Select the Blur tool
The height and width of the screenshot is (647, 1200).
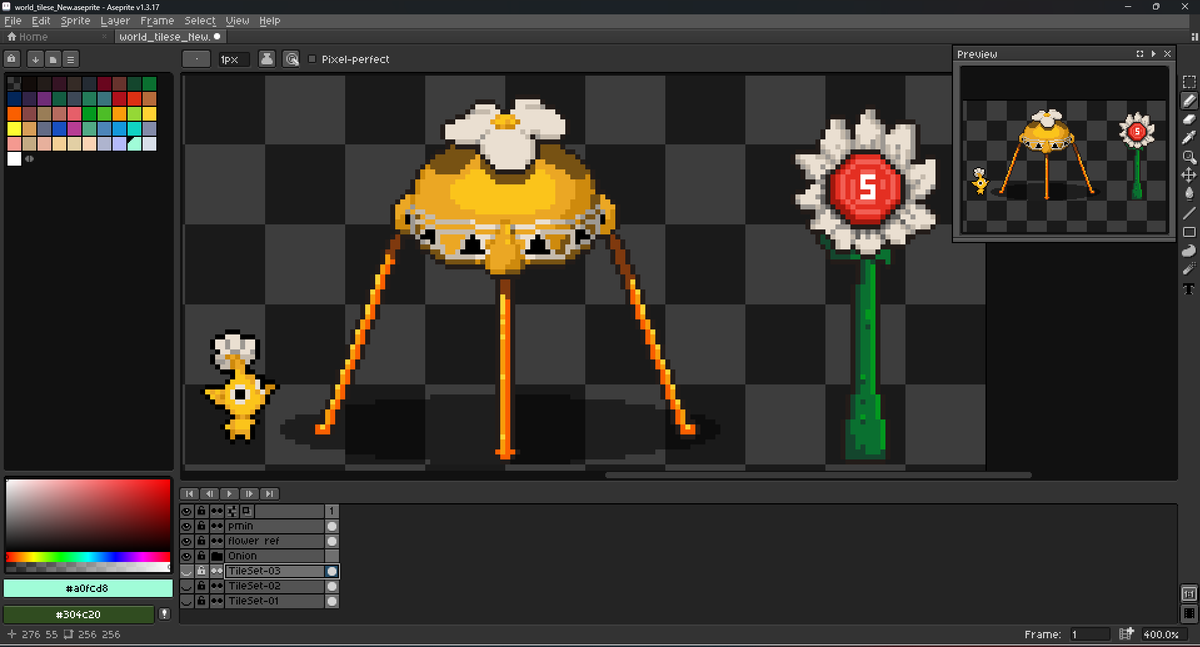(1189, 269)
